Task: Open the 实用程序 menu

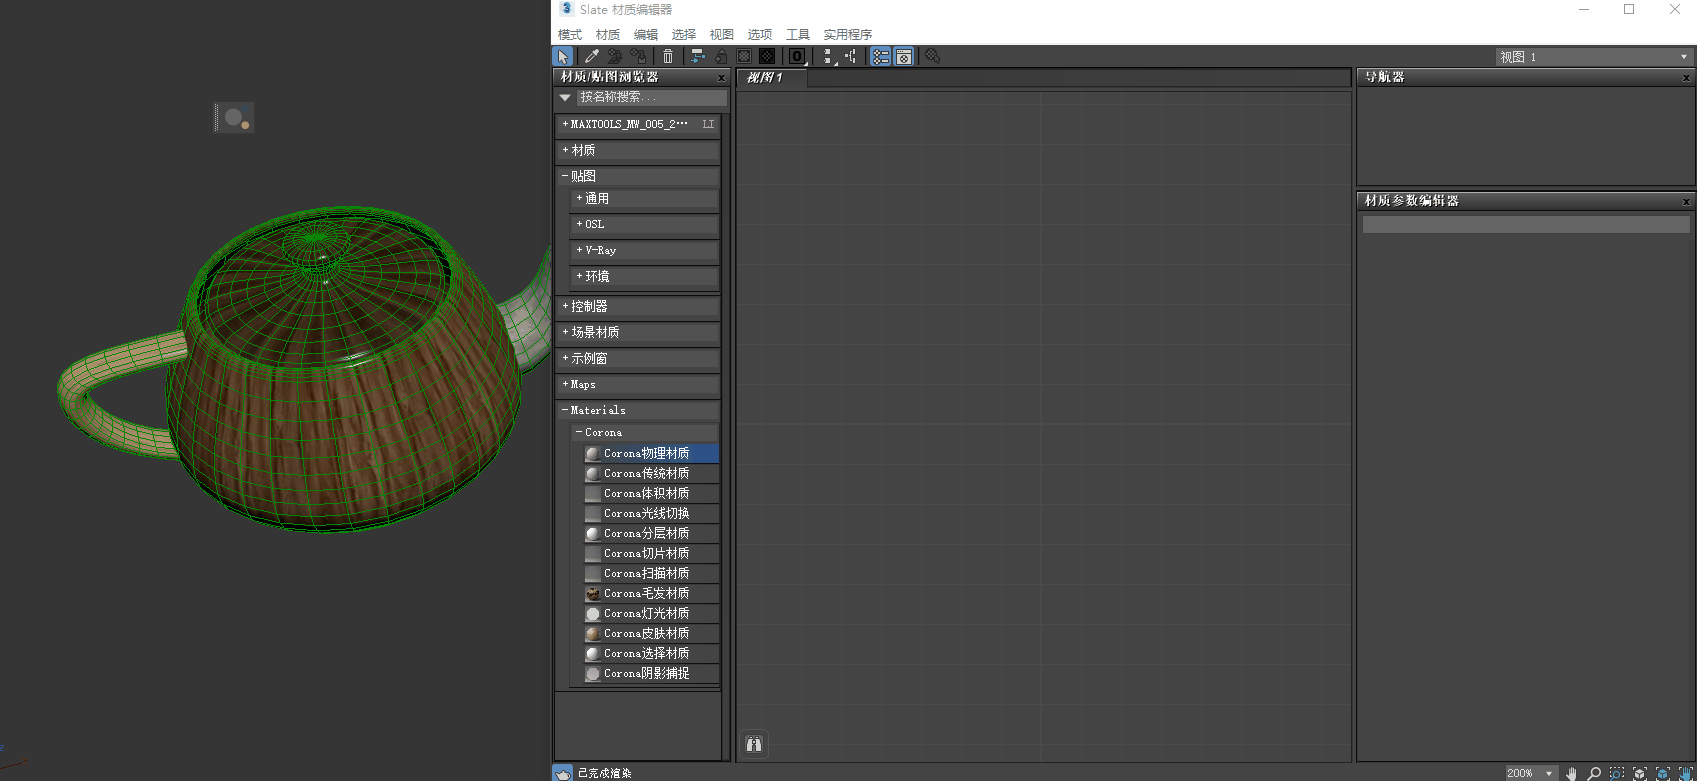Action: [847, 35]
